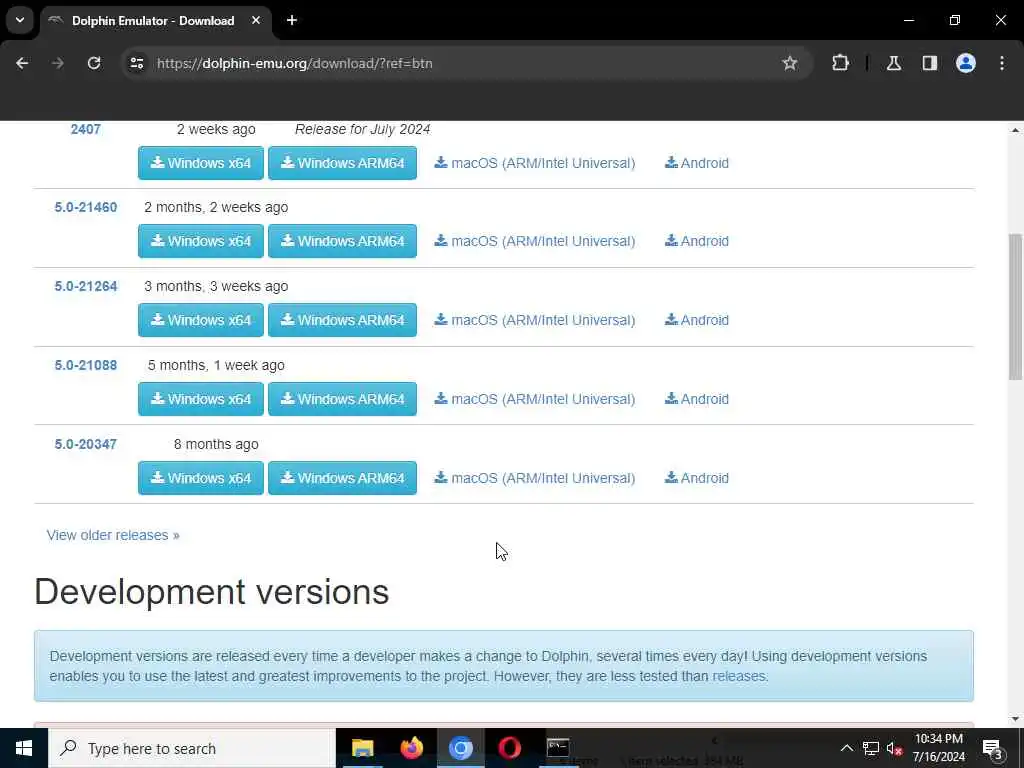Screen dimensions: 1024x768
Task: Open File Explorer from the taskbar
Action: point(362,748)
